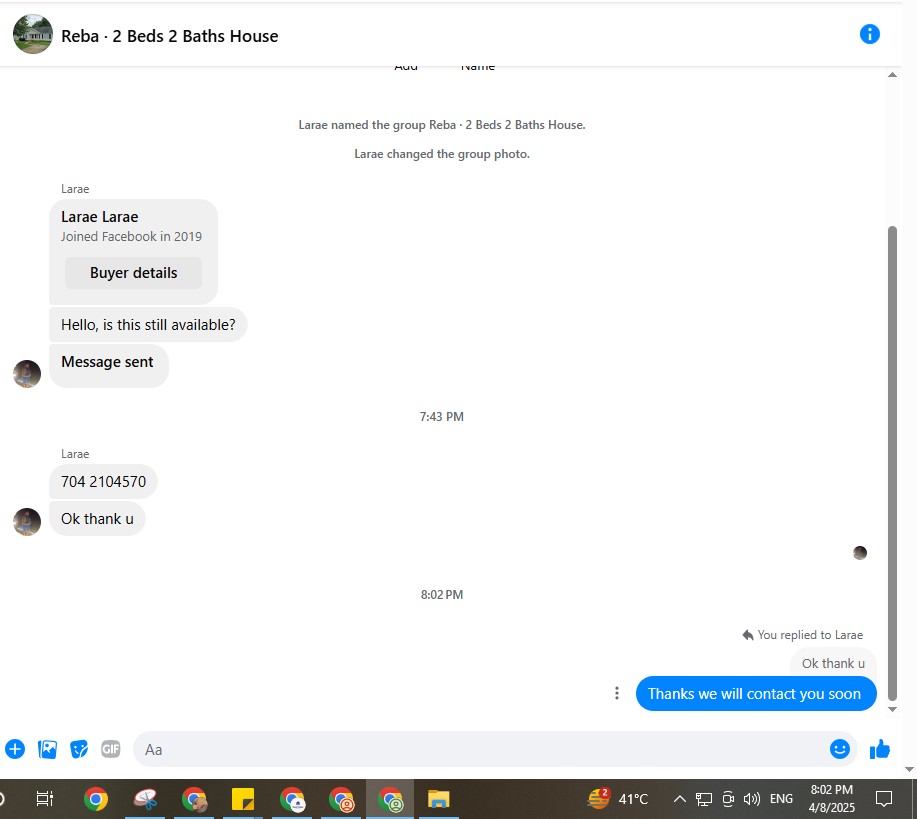Click 'Joined Facebook in 2019' text
Screen dimensions: 917x819
click(x=131, y=237)
